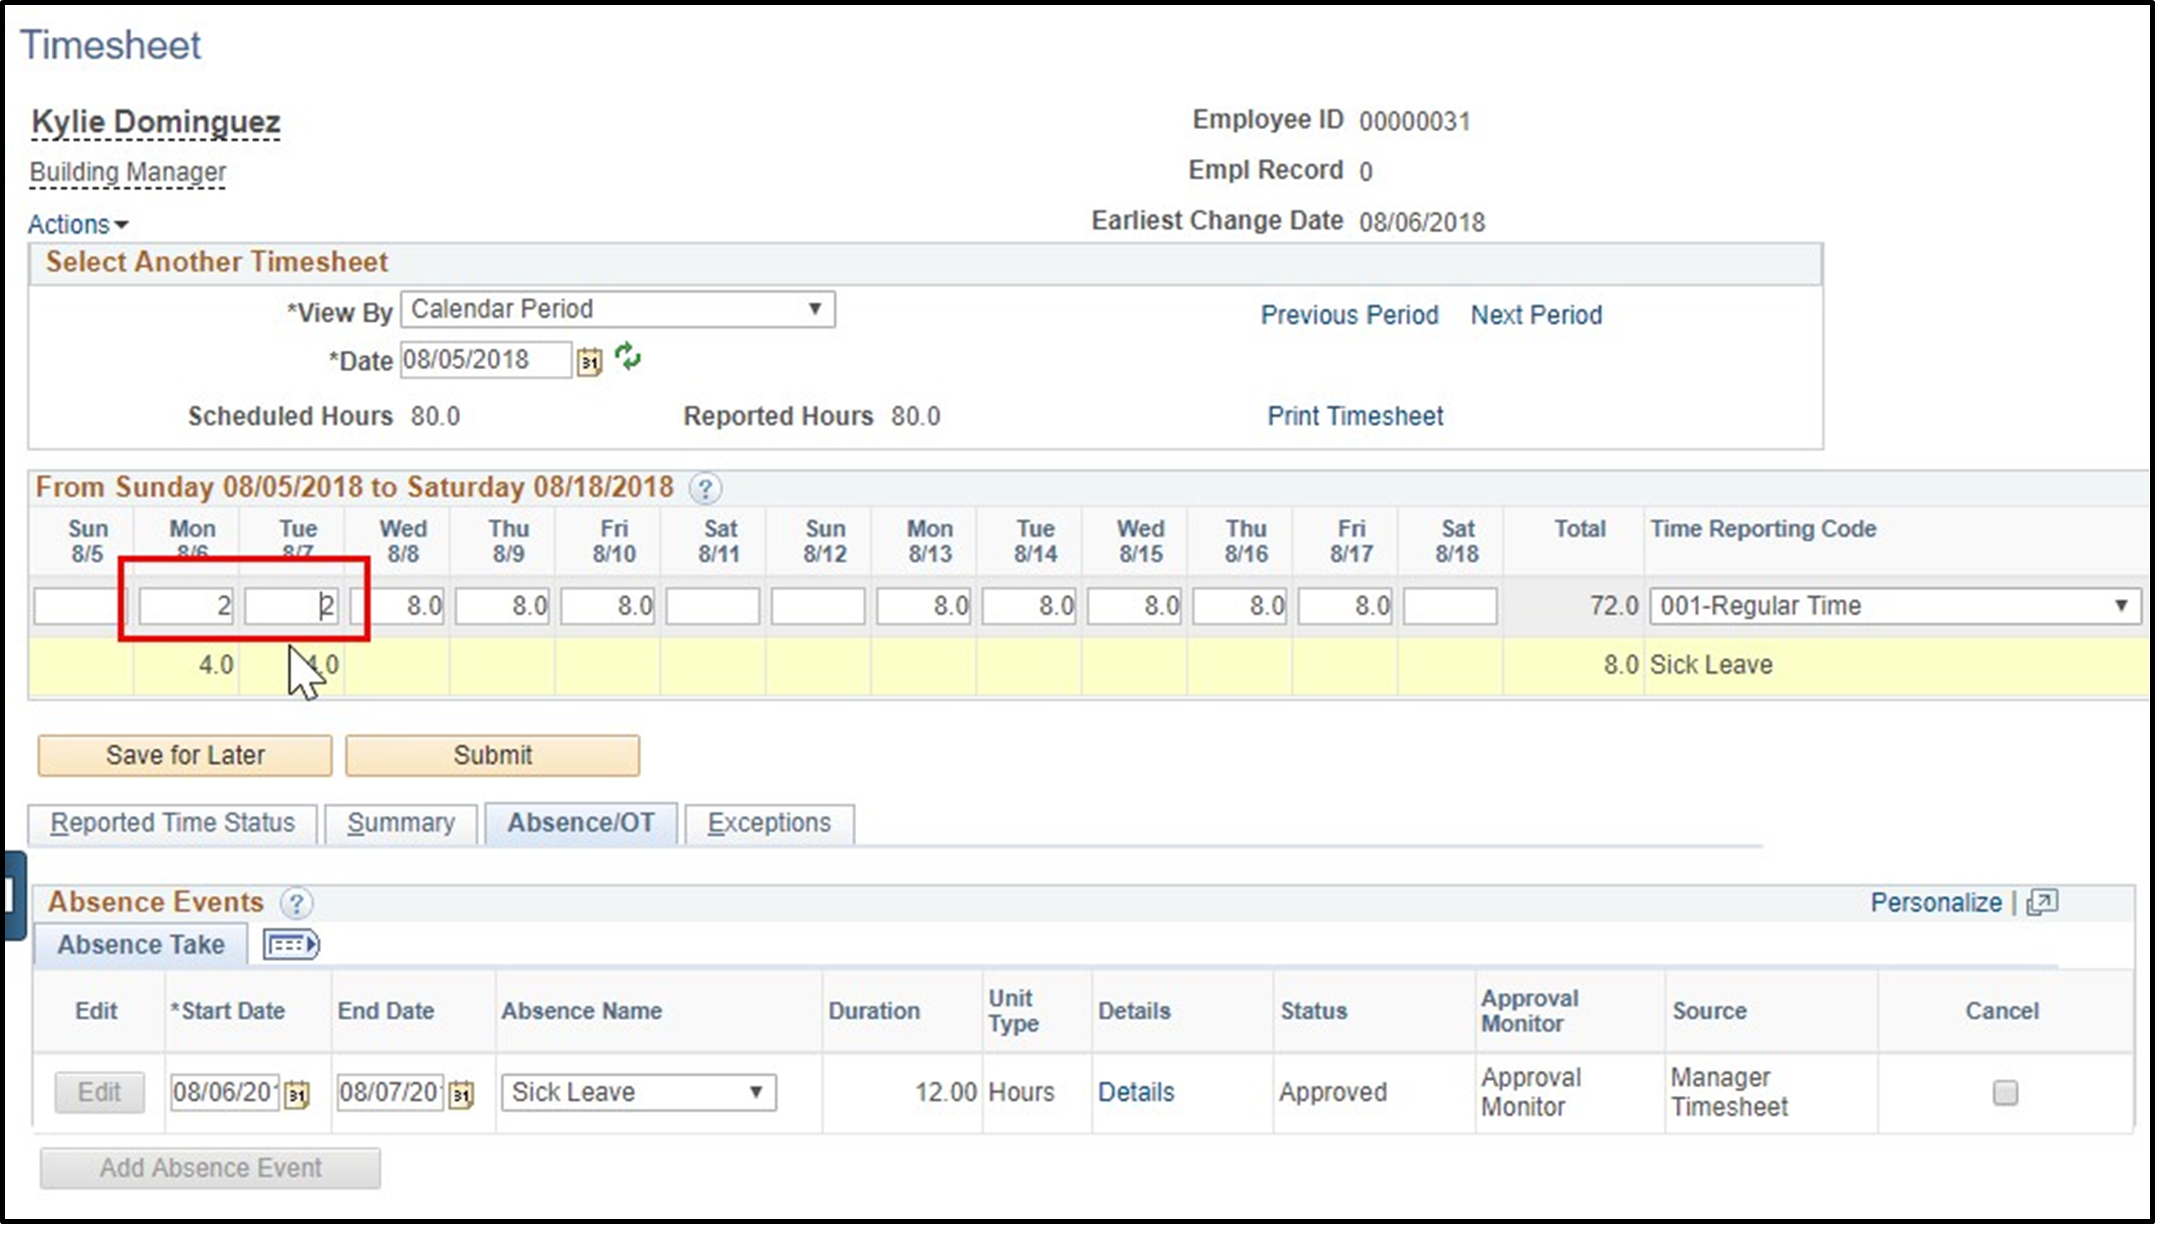Submit the timesheet
Screen dimensions: 2171x1255
pyautogui.click(x=492, y=755)
